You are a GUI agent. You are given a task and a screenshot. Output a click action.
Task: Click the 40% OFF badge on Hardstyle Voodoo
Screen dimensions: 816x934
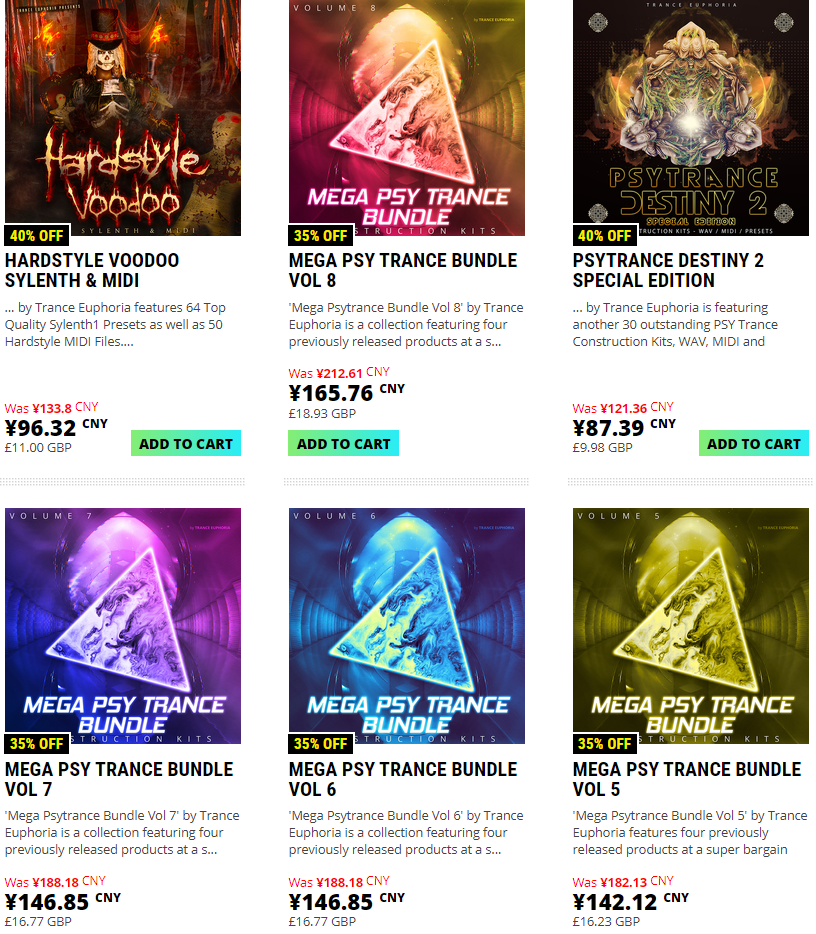pos(37,236)
